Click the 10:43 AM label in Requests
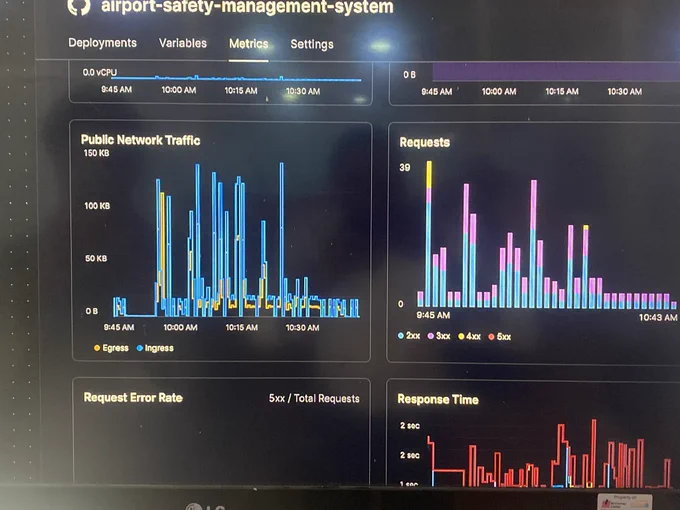680x510 pixels. coord(658,317)
